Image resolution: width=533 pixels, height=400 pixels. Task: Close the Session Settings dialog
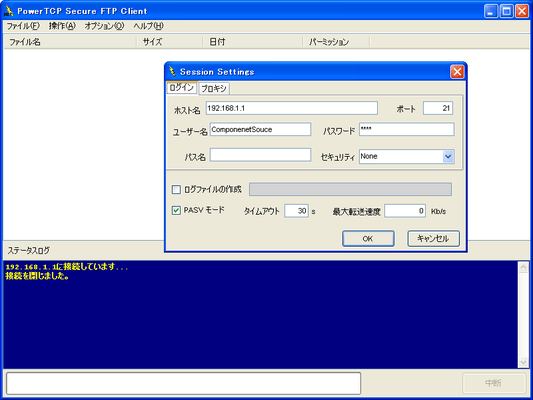pyautogui.click(x=457, y=72)
